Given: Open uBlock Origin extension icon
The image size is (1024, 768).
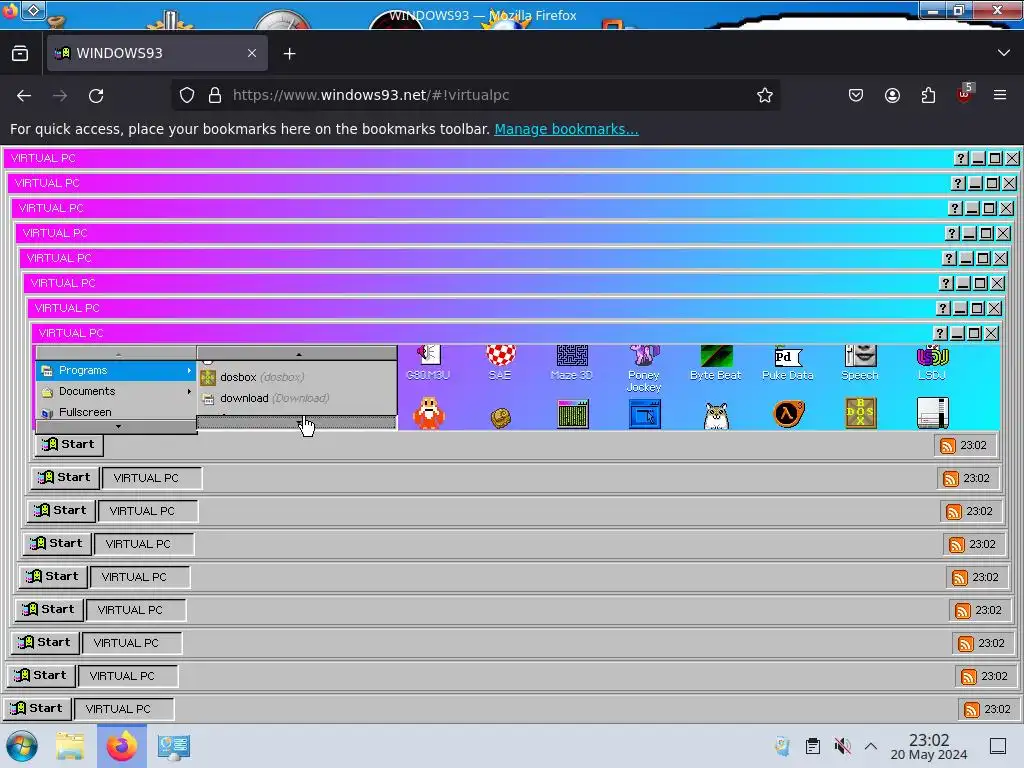Looking at the screenshot, I should click(x=965, y=94).
